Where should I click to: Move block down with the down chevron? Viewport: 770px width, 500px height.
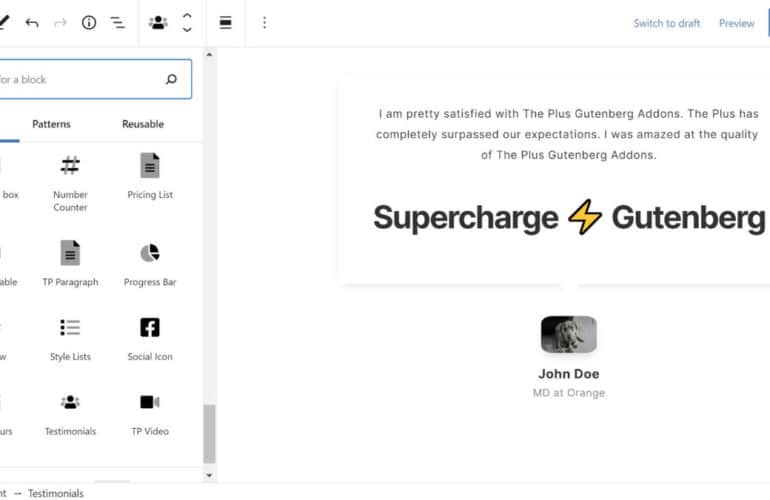coord(187,30)
